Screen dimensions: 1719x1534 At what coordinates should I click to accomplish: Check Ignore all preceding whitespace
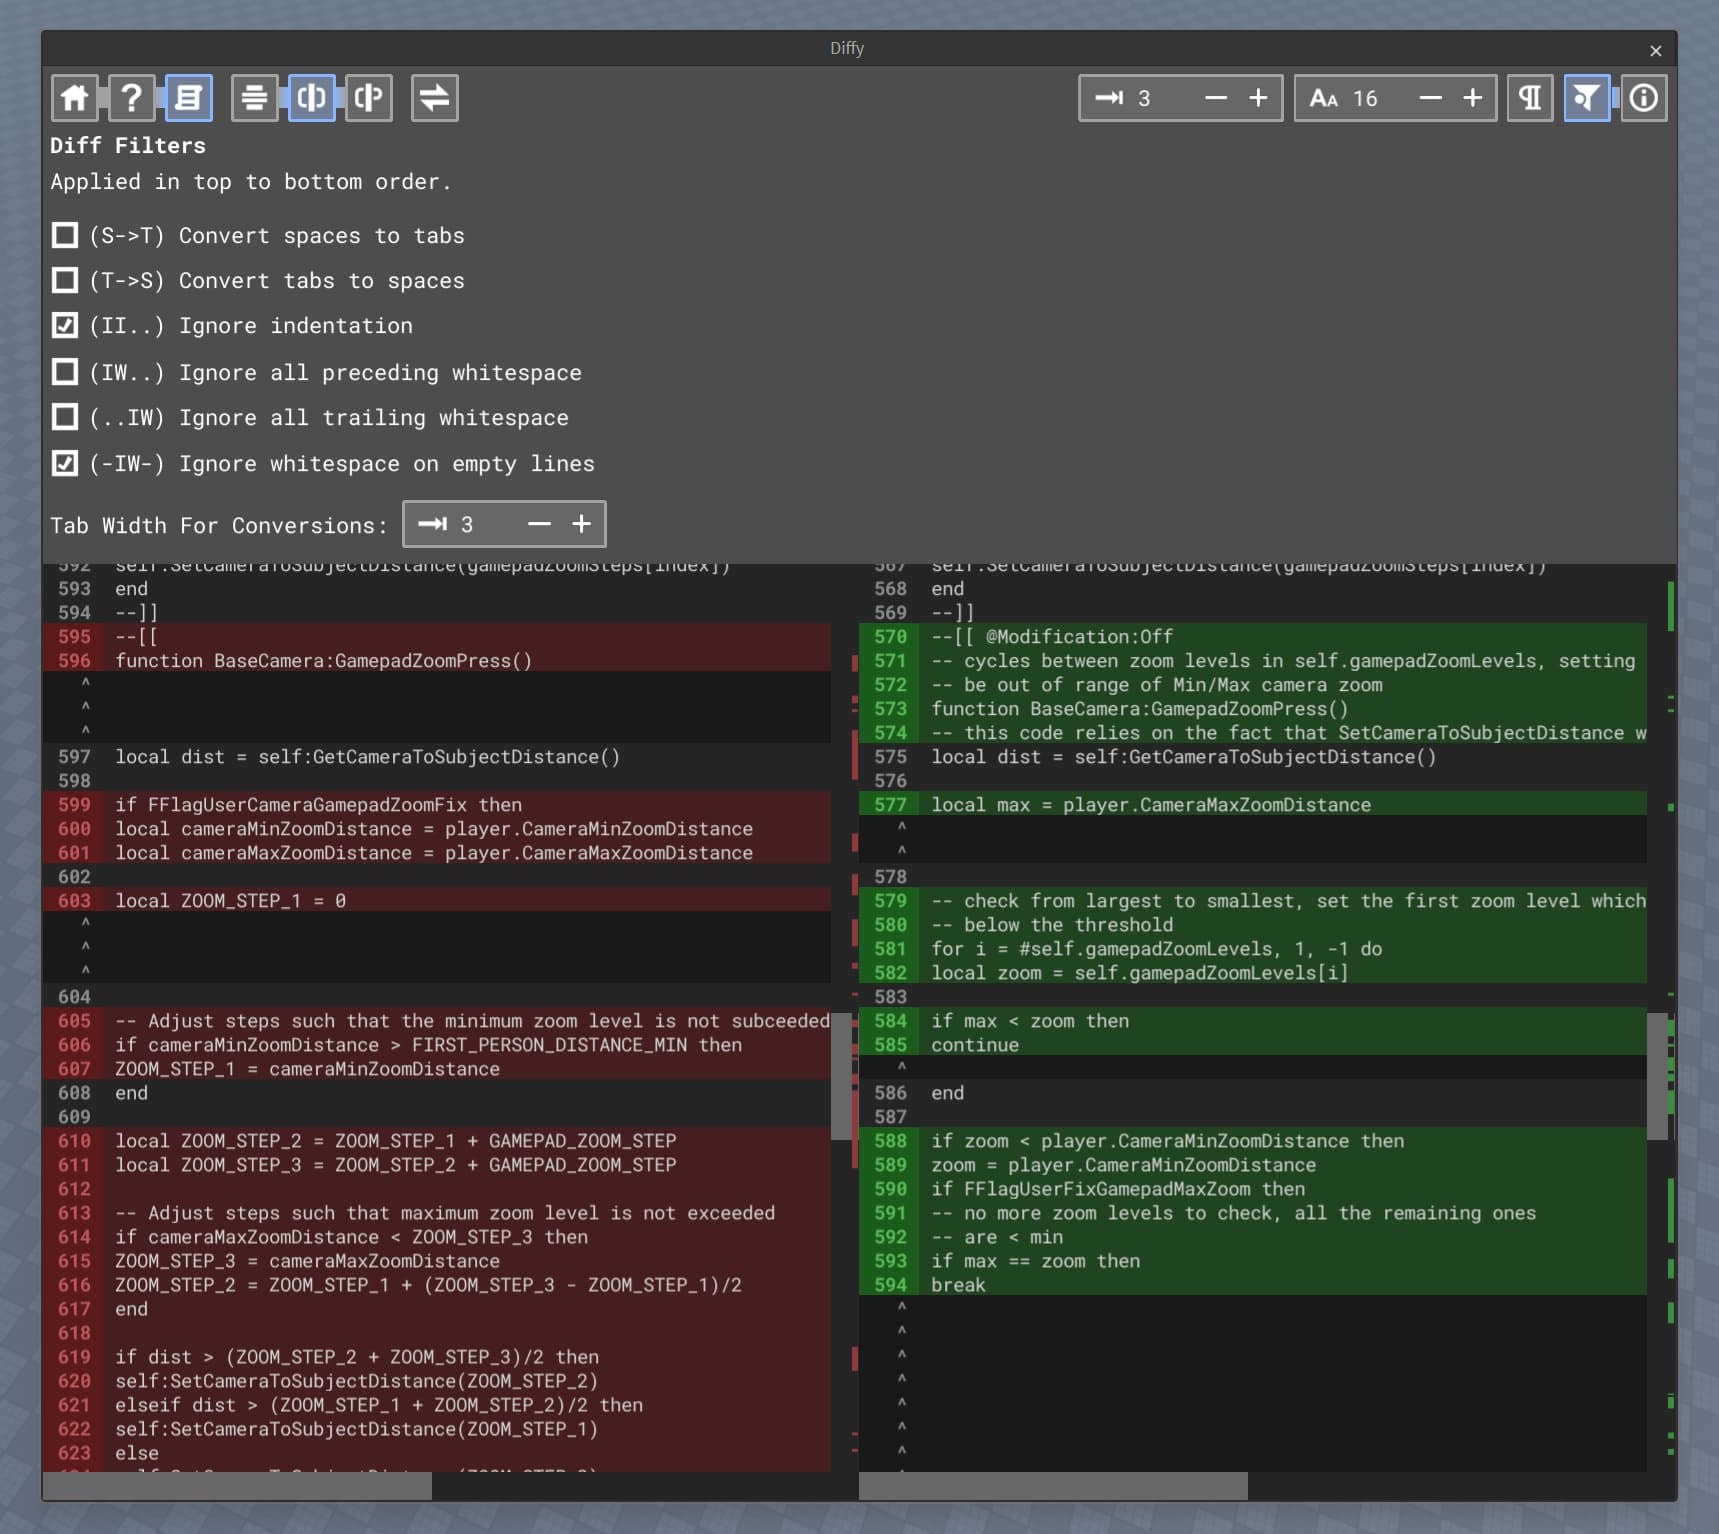[x=64, y=372]
